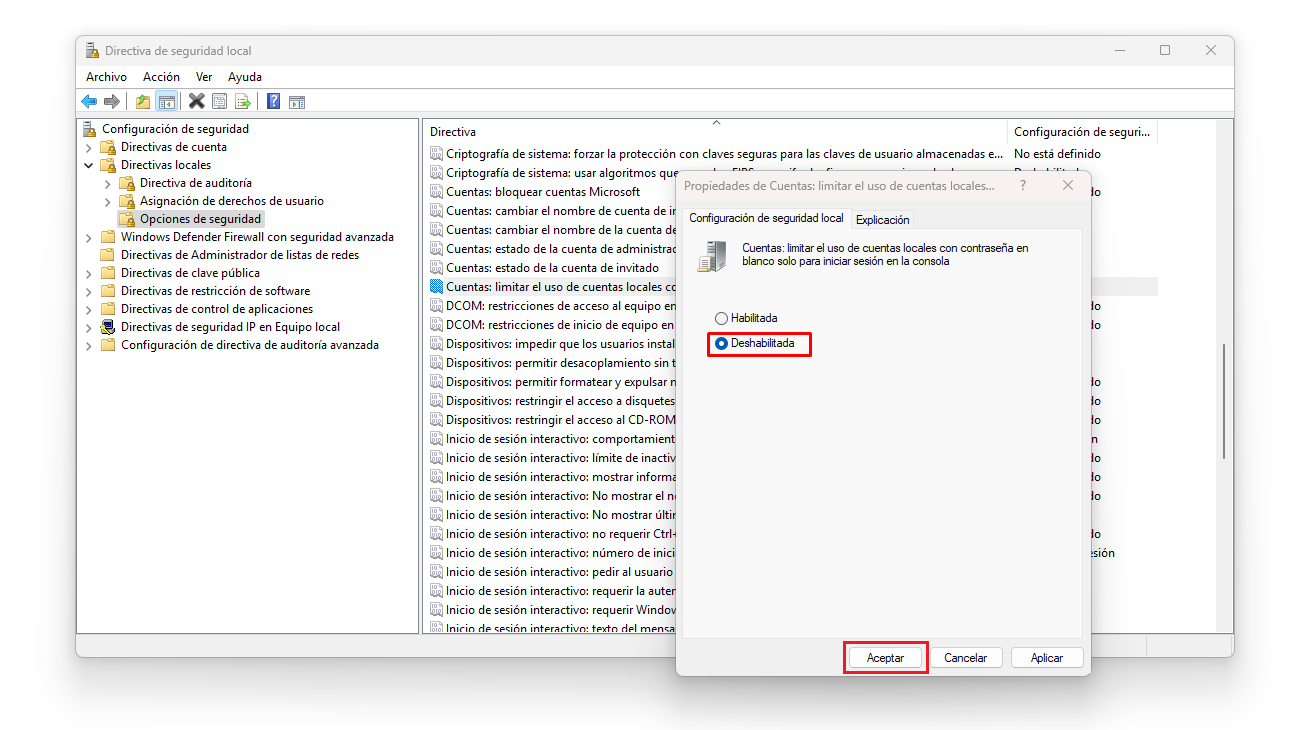Click the Directiva de auditoría folder icon

[x=127, y=183]
